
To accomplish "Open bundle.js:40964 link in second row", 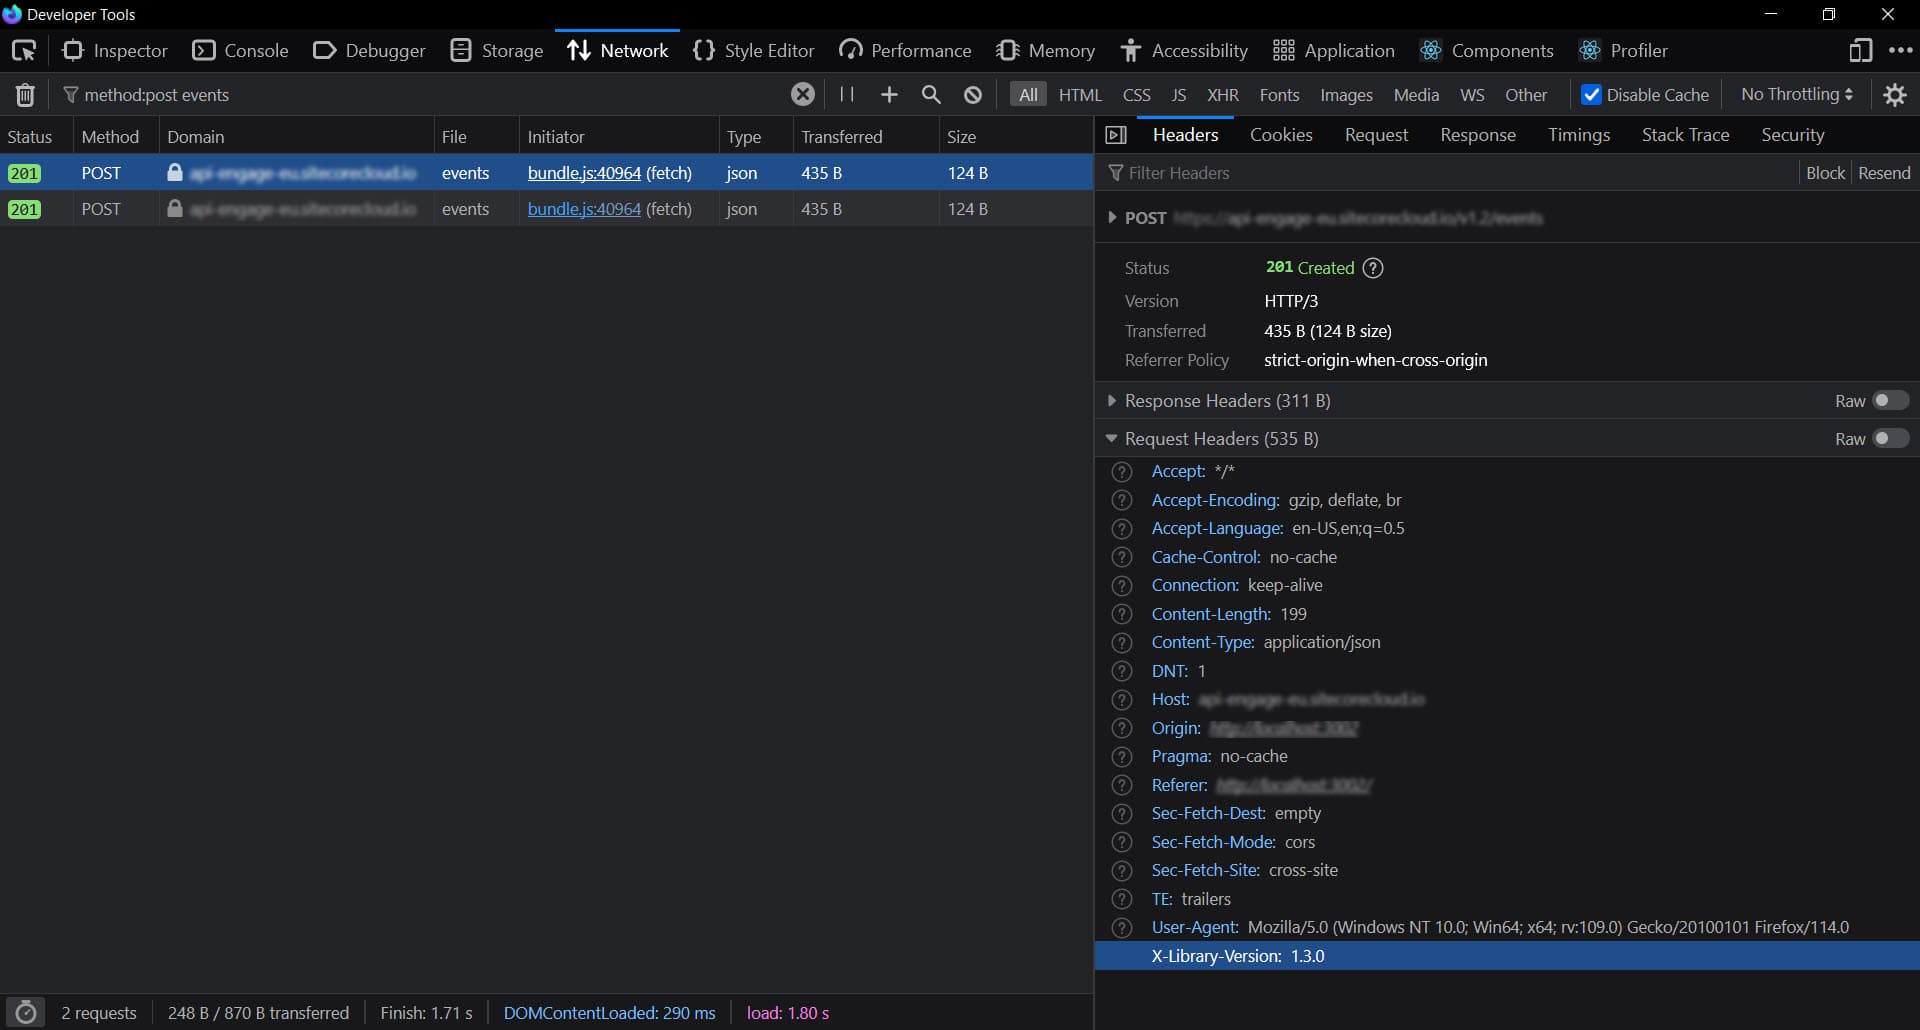I will [x=584, y=209].
